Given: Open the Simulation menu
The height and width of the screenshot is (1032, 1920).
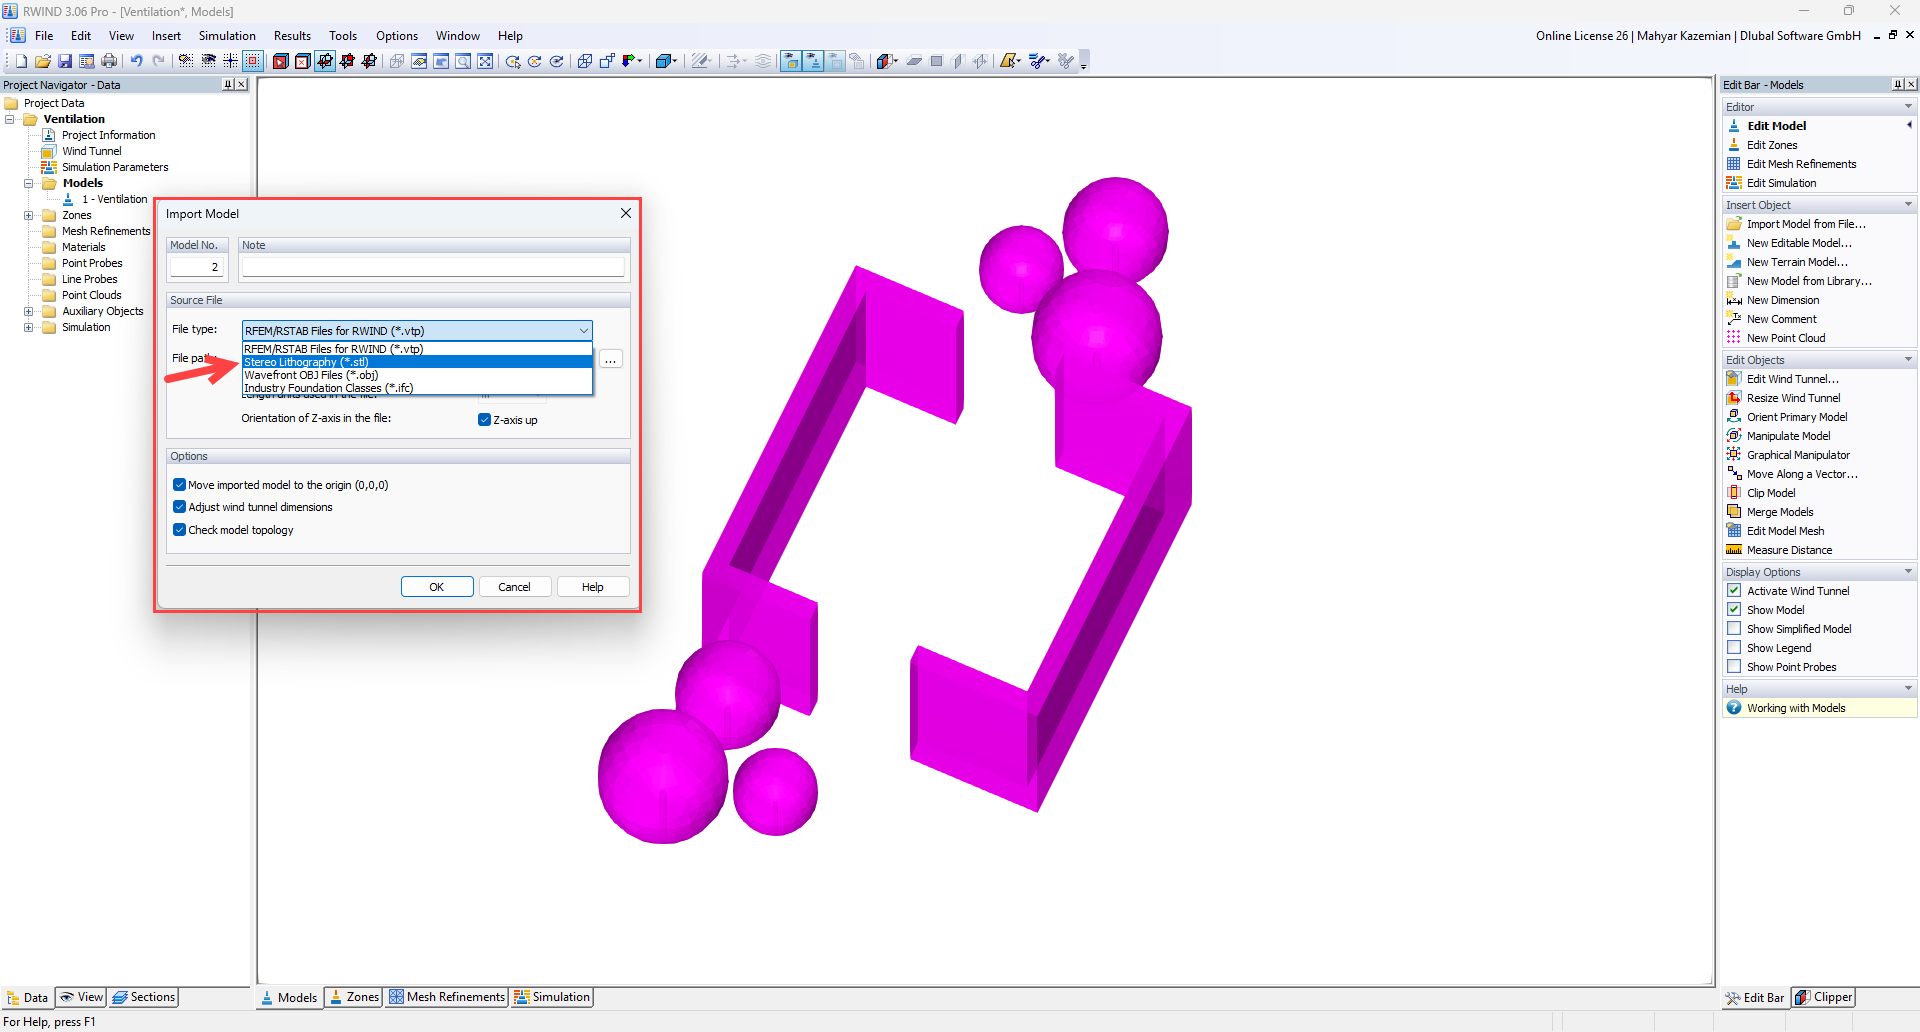Looking at the screenshot, I should [x=227, y=35].
